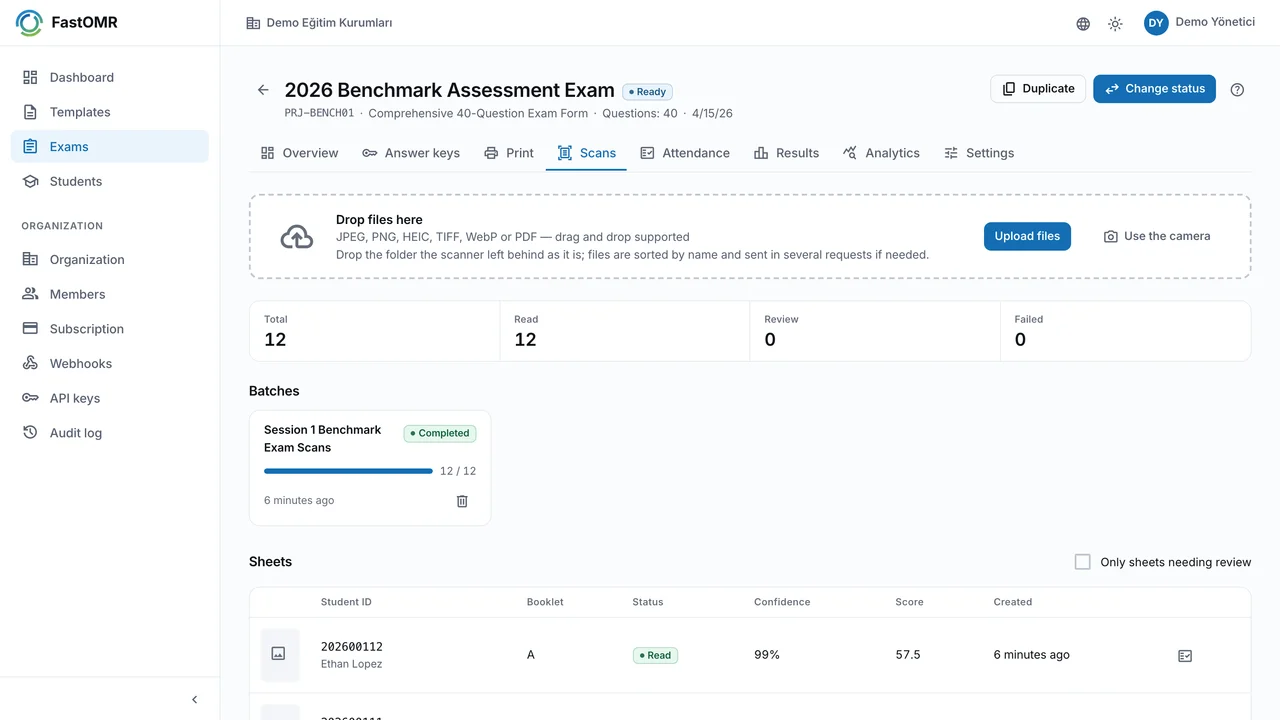
Task: Open the language globe icon
Action: coord(1083,23)
